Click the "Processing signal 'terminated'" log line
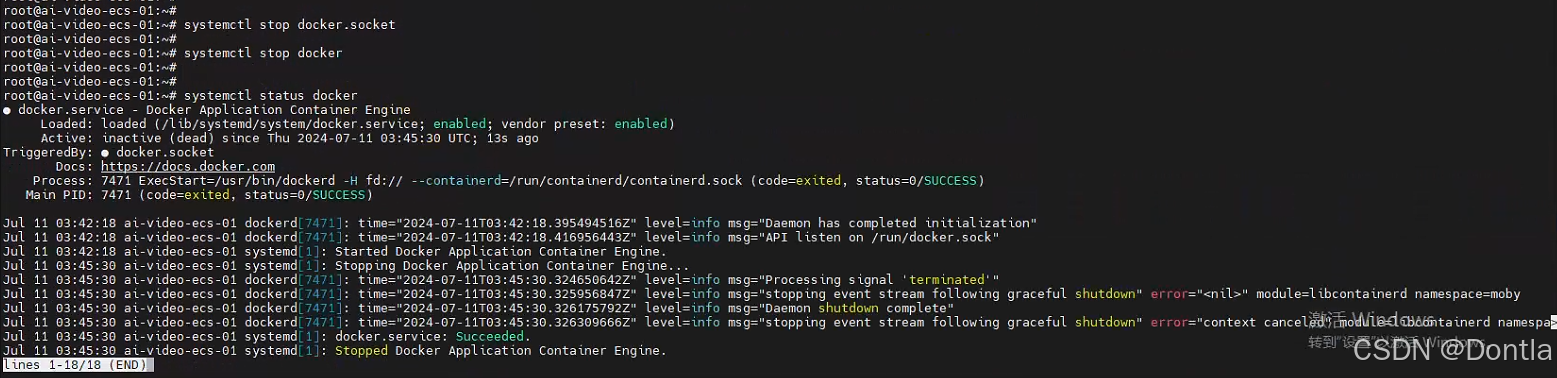This screenshot has height=378, width=1557. coord(501,280)
